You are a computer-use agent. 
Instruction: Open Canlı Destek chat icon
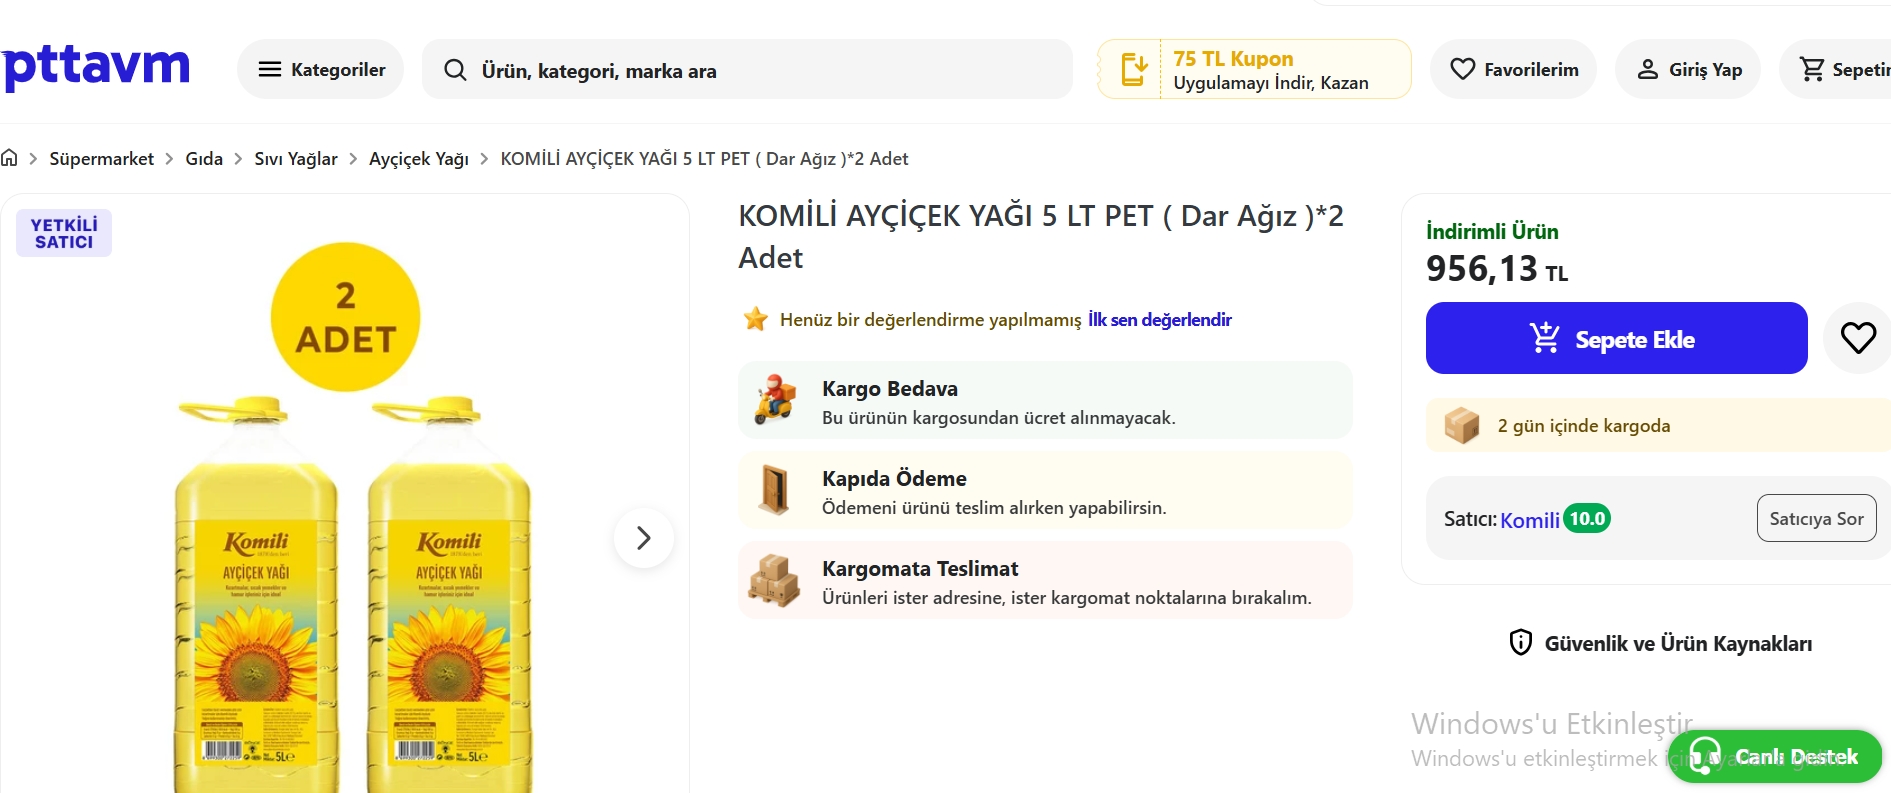coord(1705,757)
